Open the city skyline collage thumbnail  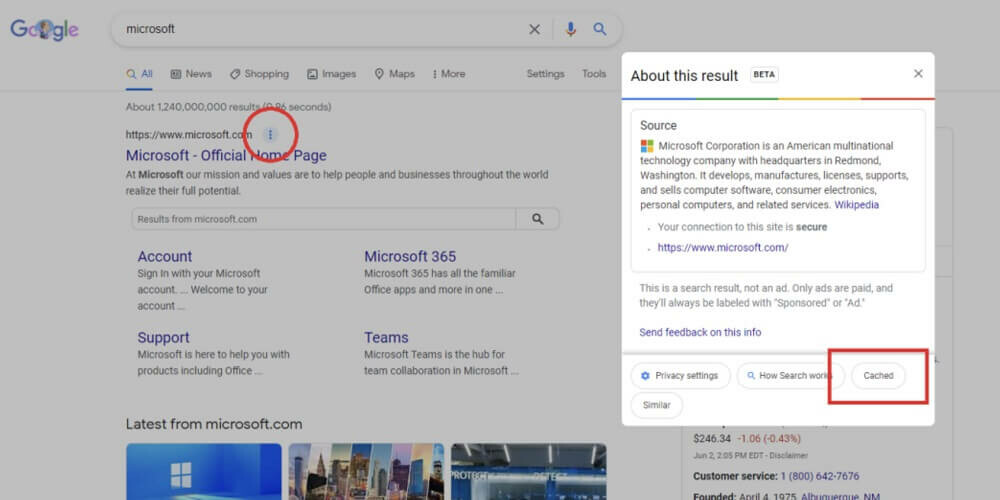366,471
